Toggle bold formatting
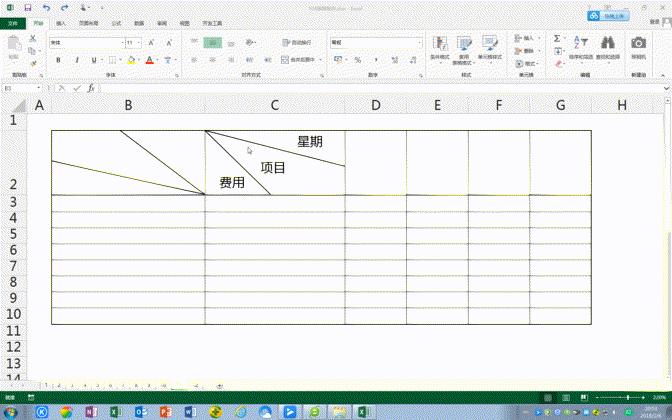This screenshot has width=672, height=420. [x=58, y=60]
